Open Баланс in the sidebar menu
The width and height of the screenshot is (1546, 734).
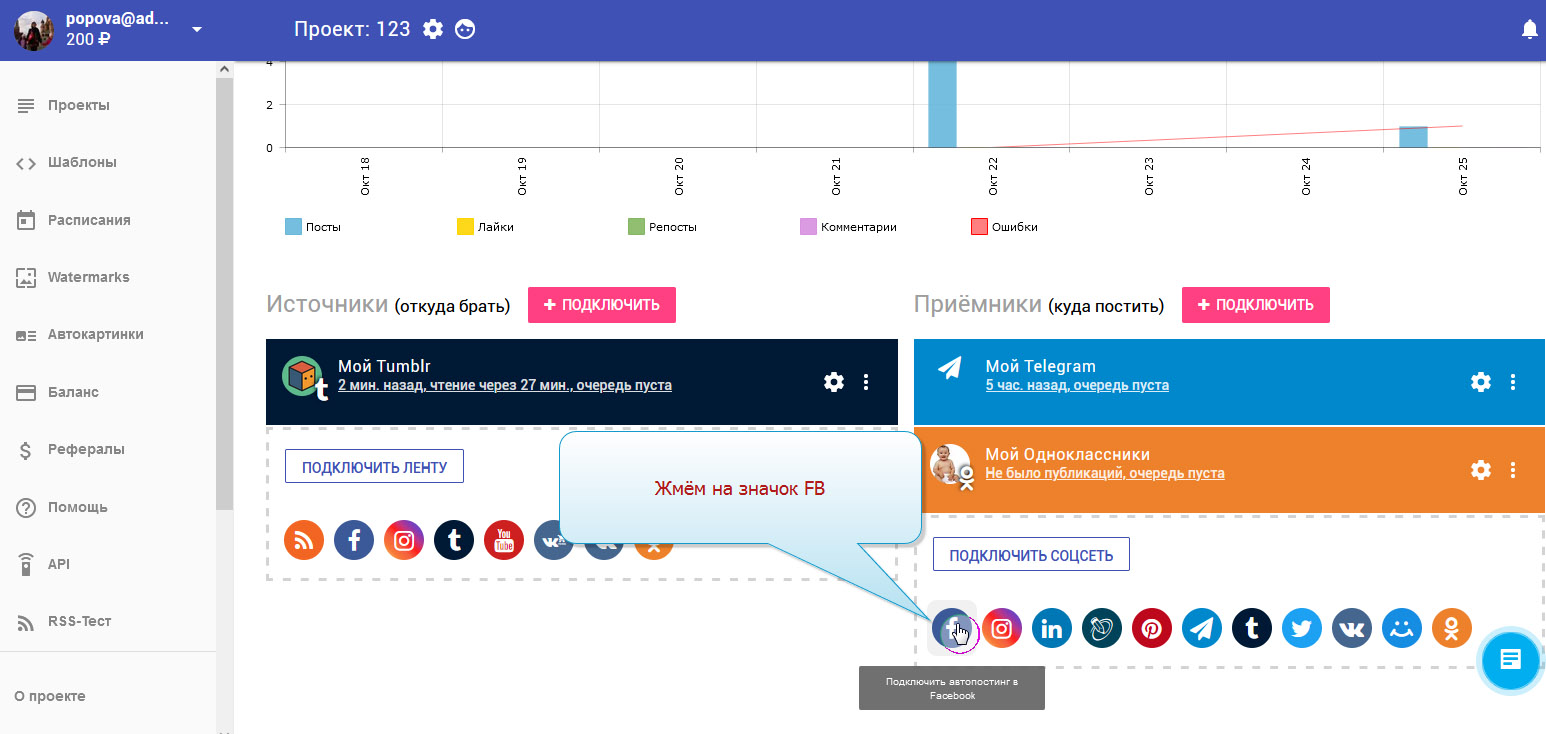click(x=73, y=392)
